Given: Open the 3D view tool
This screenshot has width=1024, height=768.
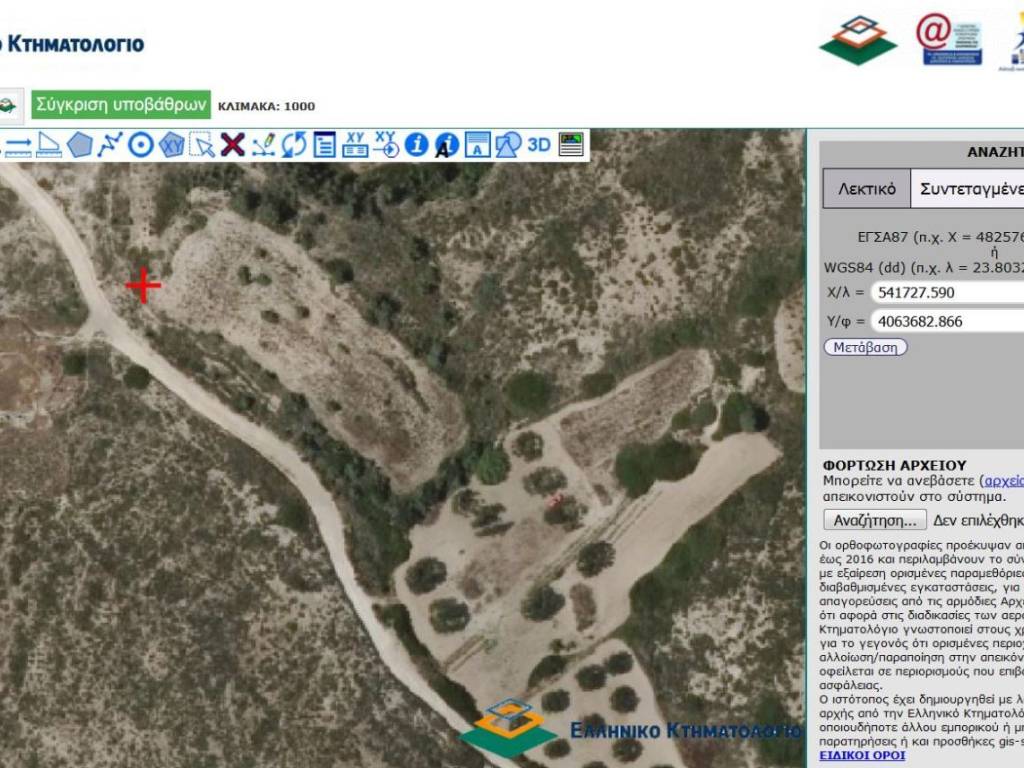Looking at the screenshot, I should click(x=539, y=145).
